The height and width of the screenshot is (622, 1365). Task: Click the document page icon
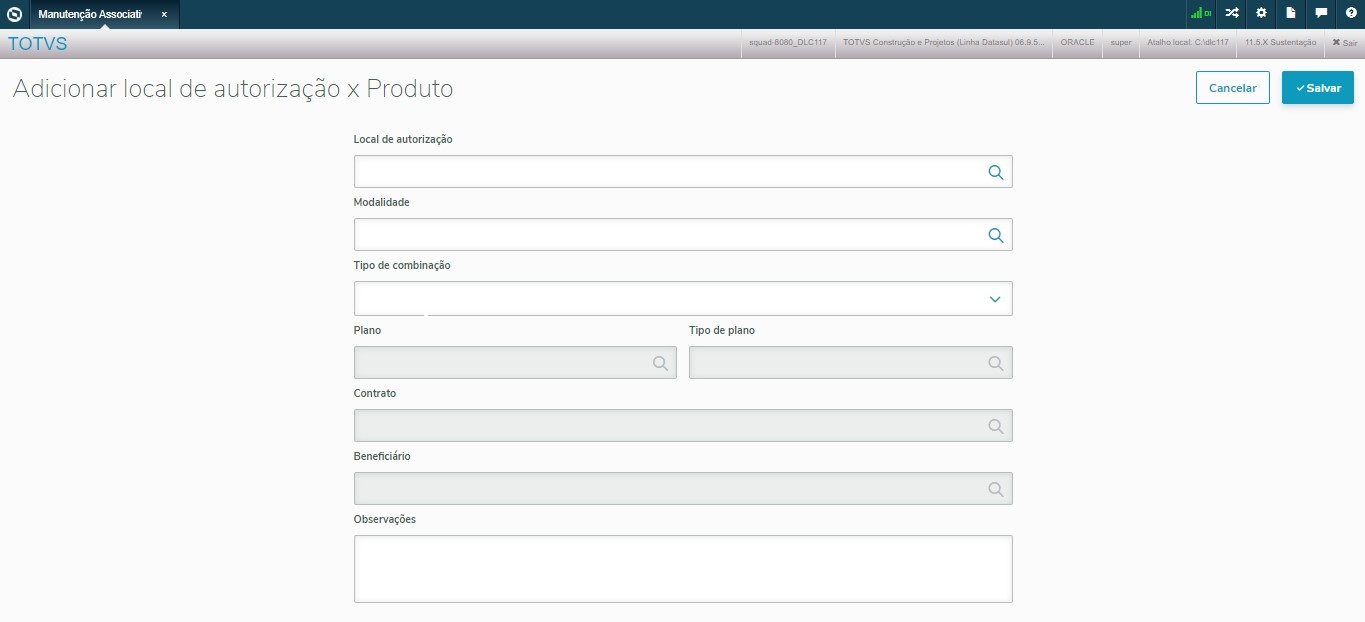click(1291, 14)
